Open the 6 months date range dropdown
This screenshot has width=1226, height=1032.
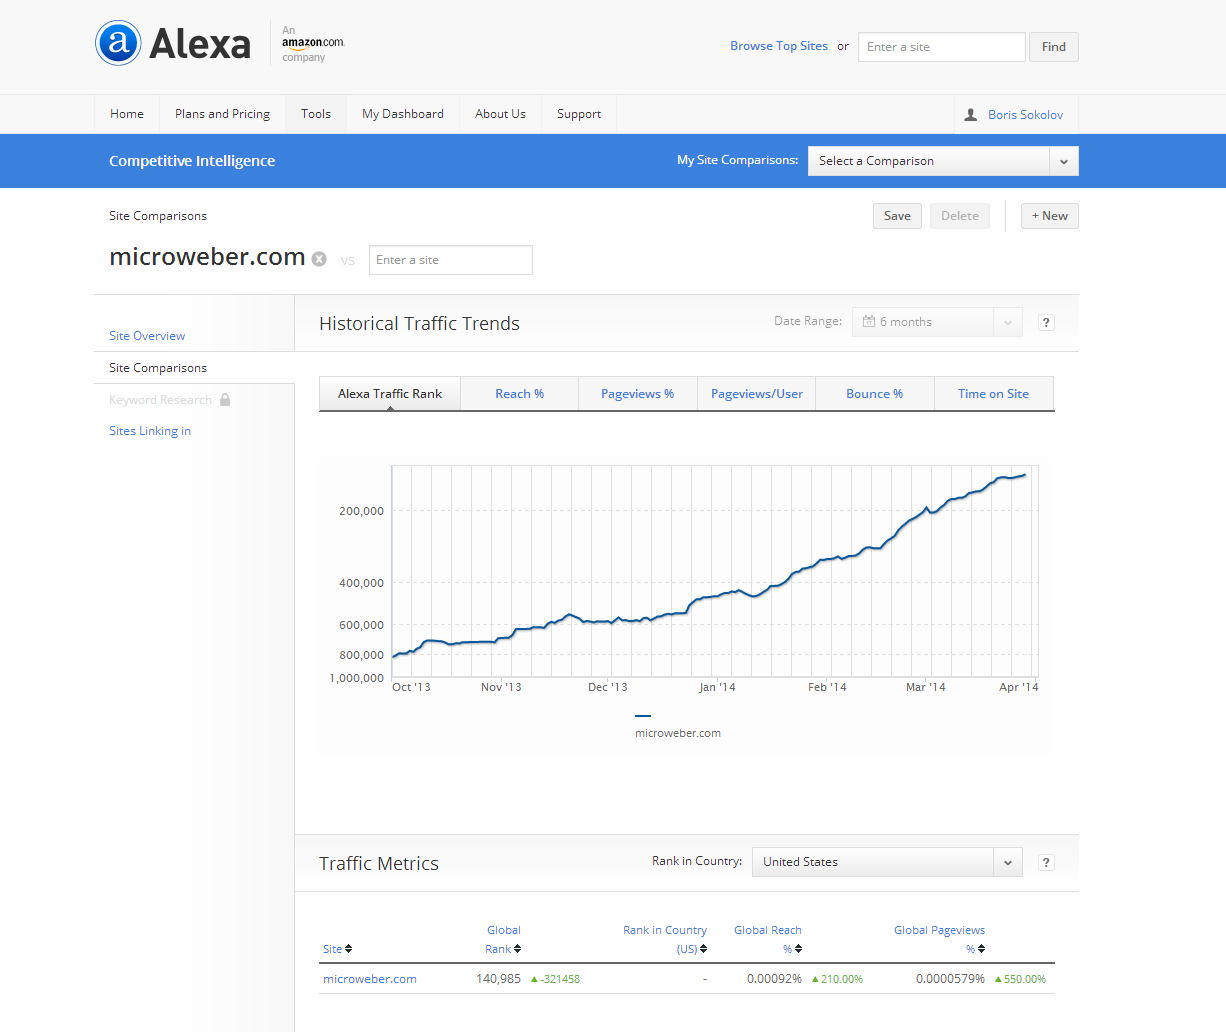937,322
